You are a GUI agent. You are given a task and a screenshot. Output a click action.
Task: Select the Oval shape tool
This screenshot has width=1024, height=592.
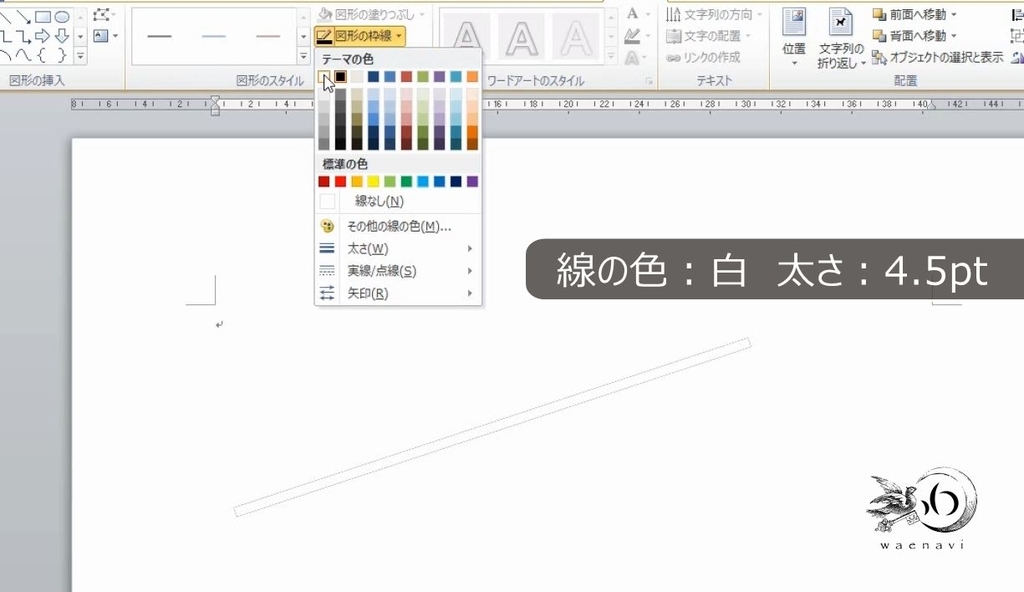pos(62,17)
